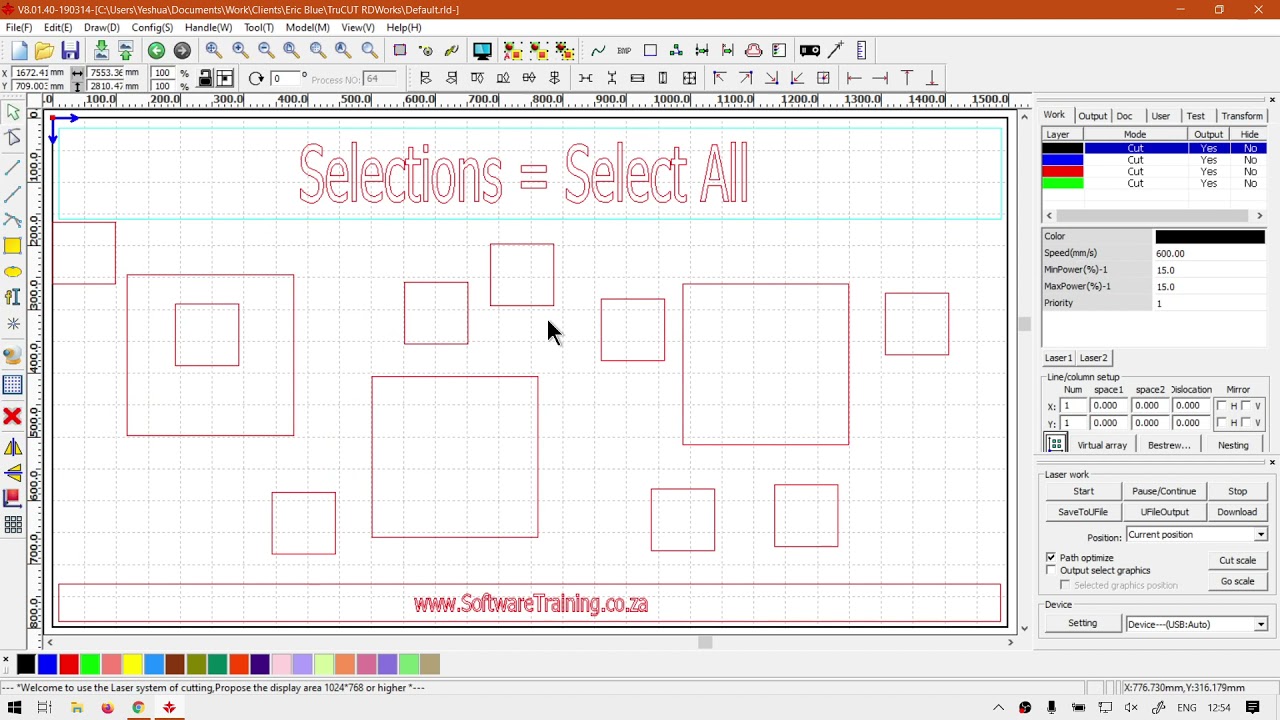Click the Export file icon
Viewport: 1280px width, 720px height.
[x=126, y=51]
